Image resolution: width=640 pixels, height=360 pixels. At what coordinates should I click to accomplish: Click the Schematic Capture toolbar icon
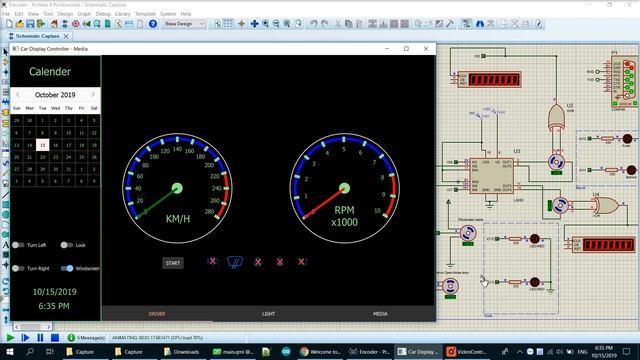click(65, 24)
